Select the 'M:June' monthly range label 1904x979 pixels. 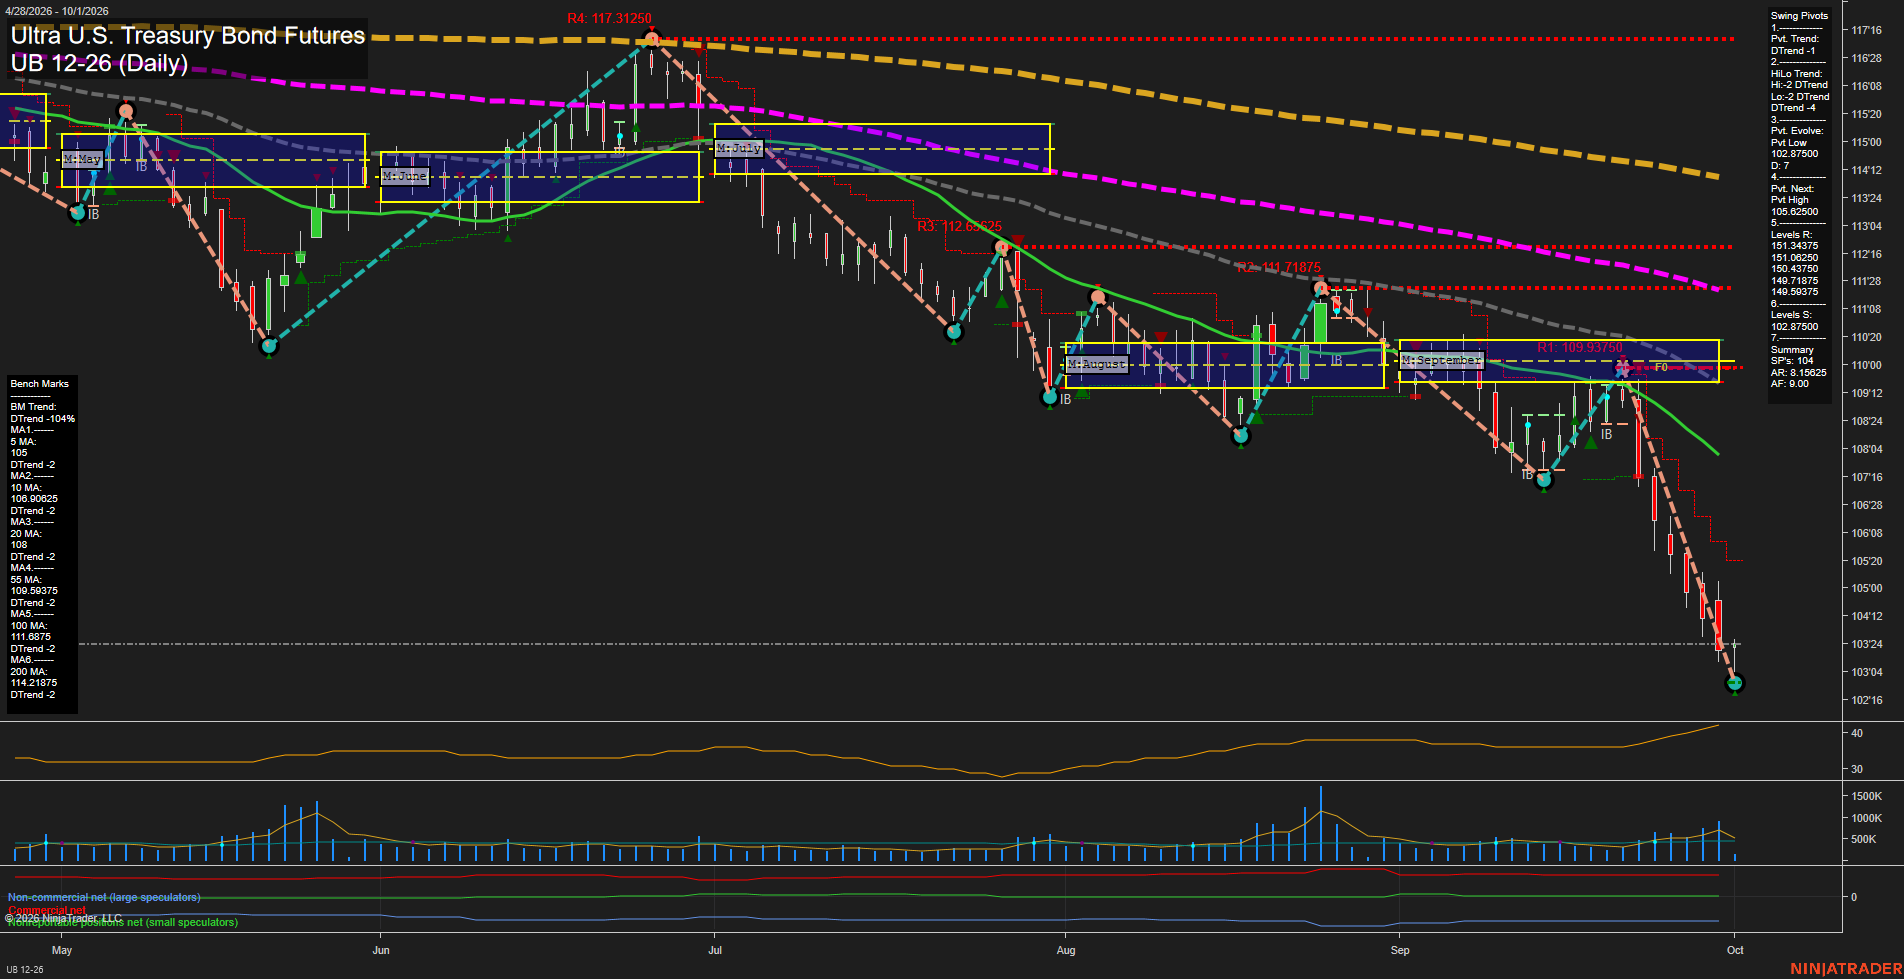click(x=406, y=176)
